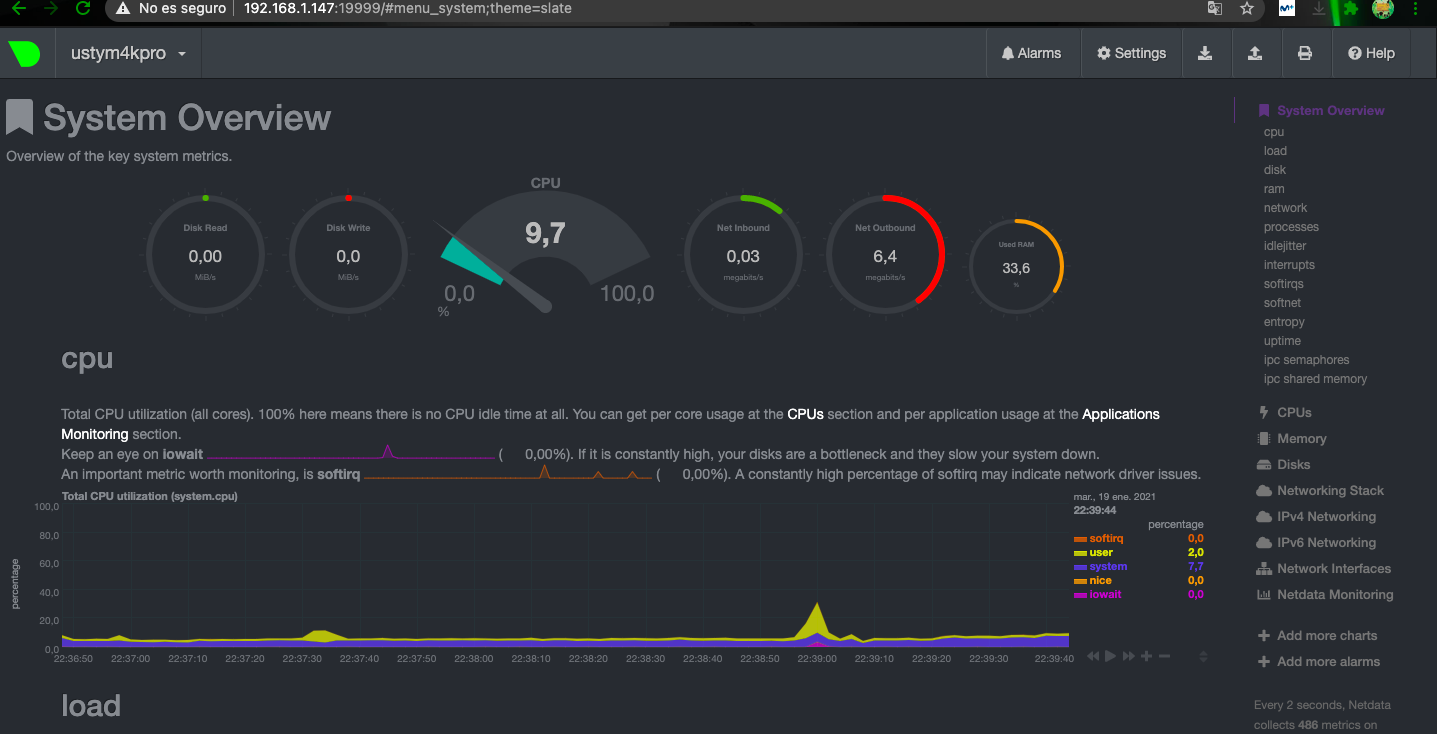Toggle the softirq series in chart legend

(1106, 539)
